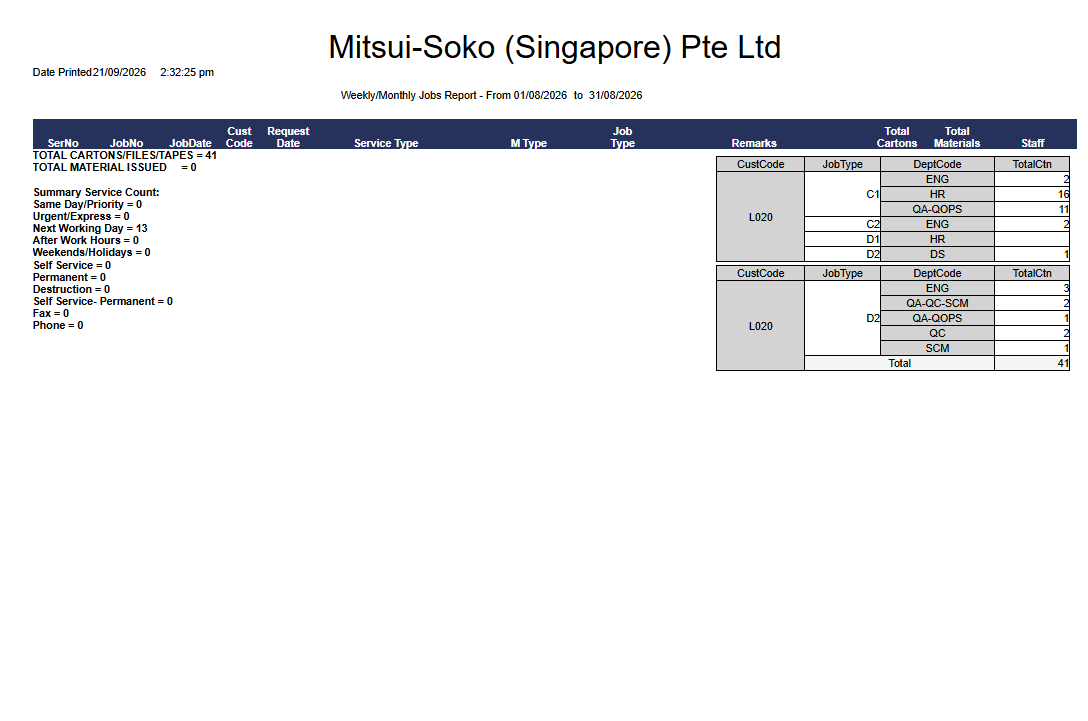Image resolution: width=1088 pixels, height=721 pixels.
Task: Click the TOTAL MATERIAL ISSUED = 0 line
Action: (114, 167)
